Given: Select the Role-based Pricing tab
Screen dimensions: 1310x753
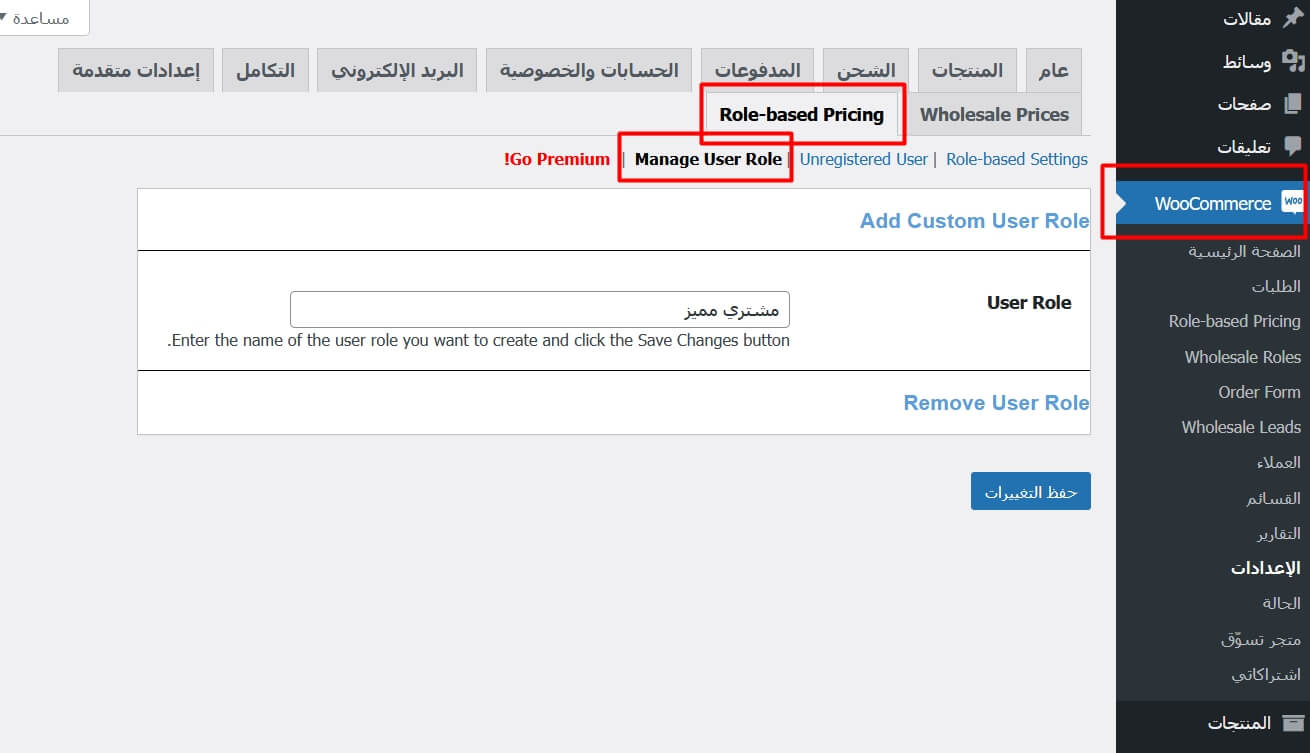Looking at the screenshot, I should click(801, 114).
